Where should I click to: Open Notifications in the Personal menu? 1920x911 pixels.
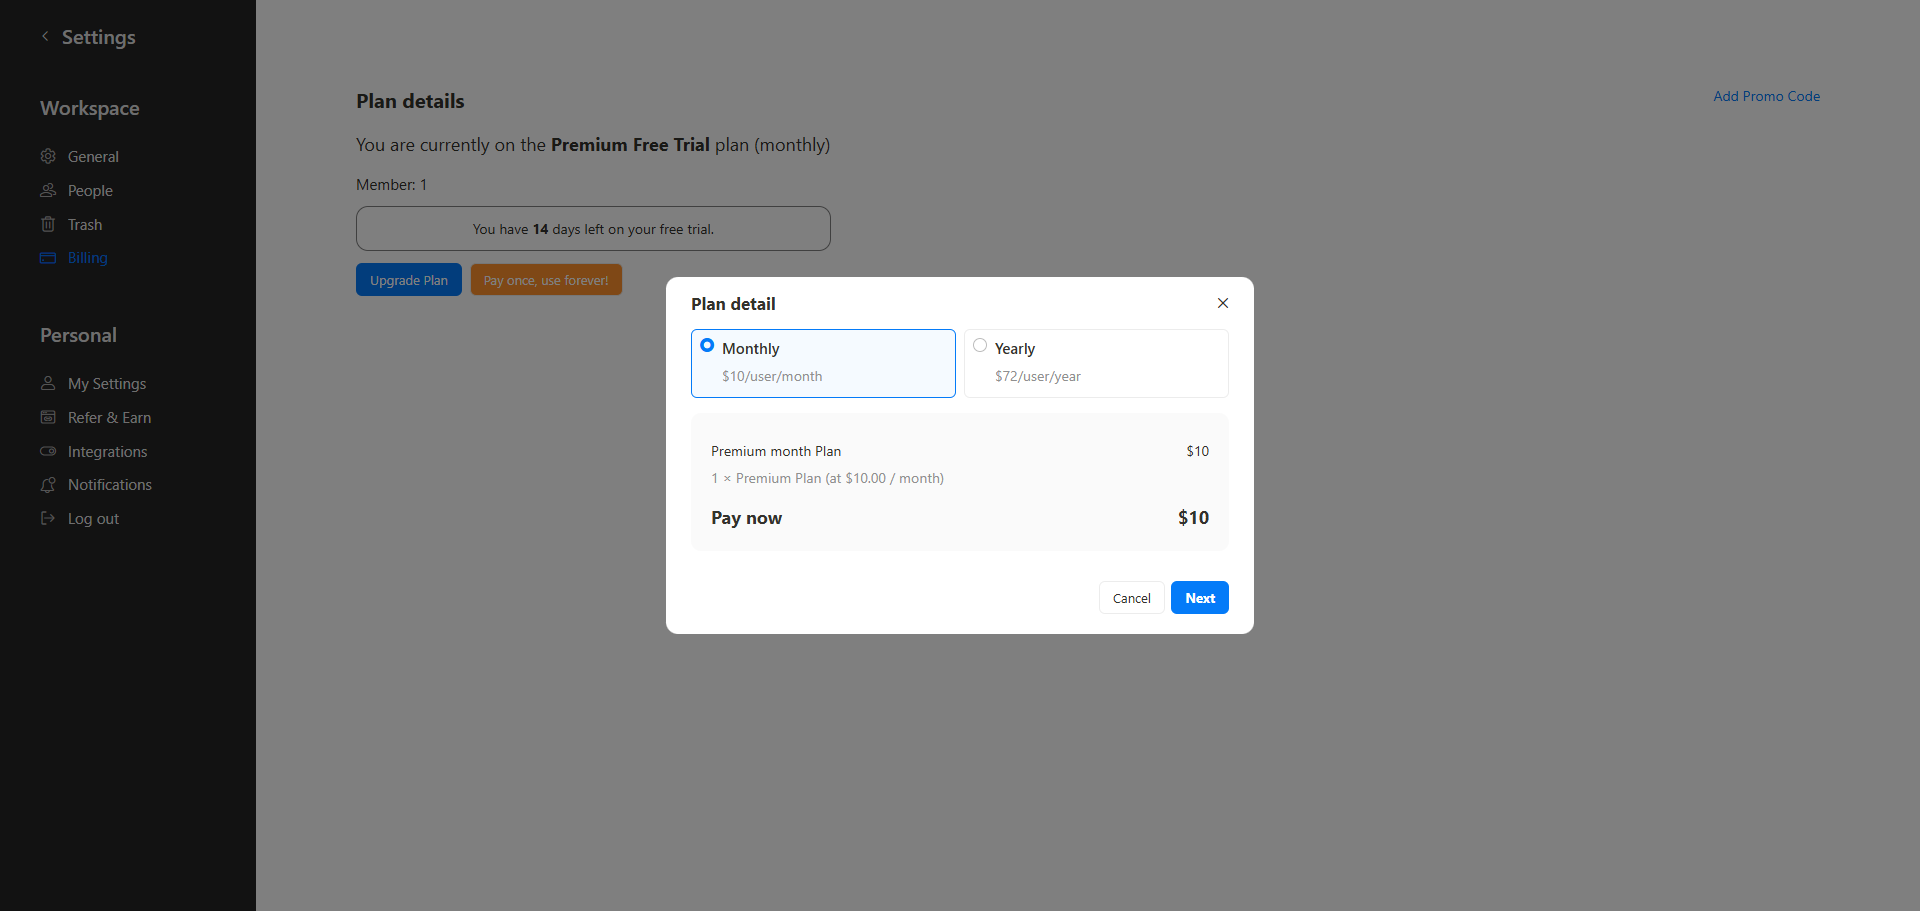click(110, 485)
